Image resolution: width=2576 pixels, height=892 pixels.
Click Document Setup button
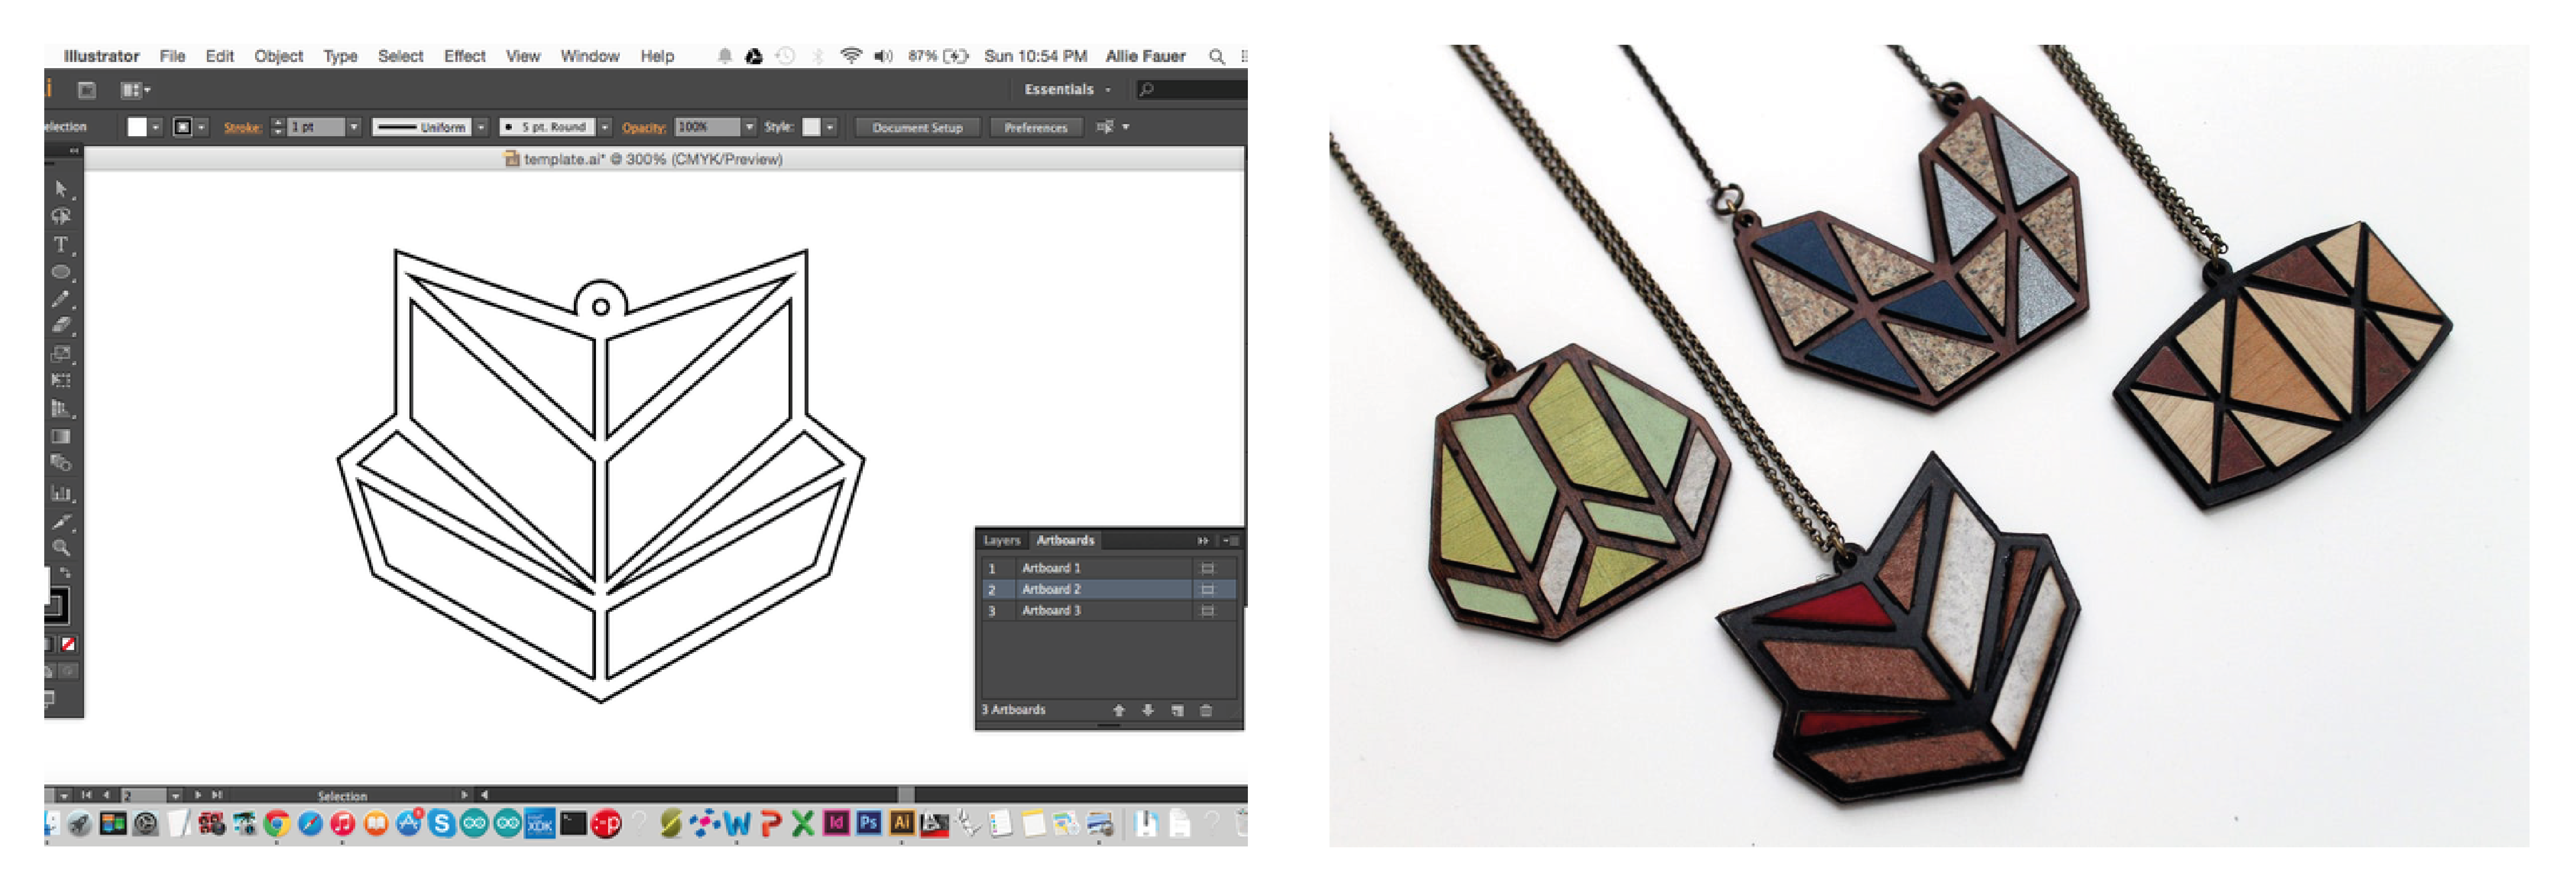coord(917,127)
